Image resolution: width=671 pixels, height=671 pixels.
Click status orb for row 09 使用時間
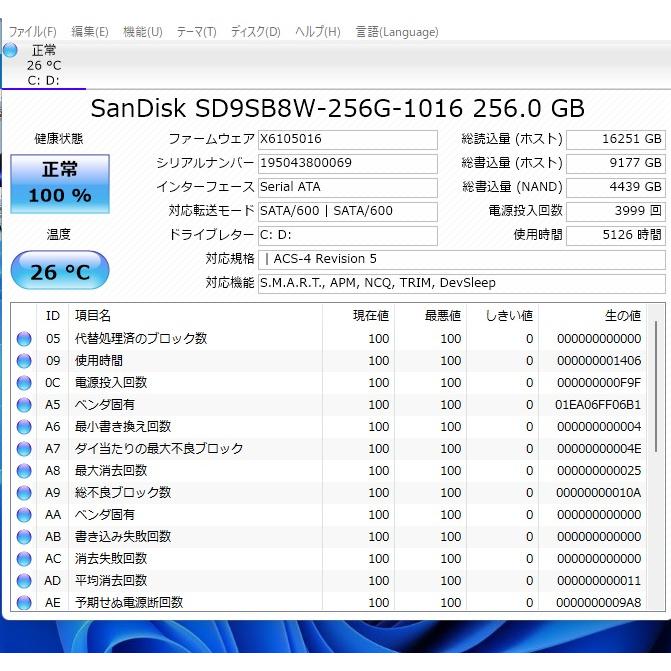click(24, 361)
